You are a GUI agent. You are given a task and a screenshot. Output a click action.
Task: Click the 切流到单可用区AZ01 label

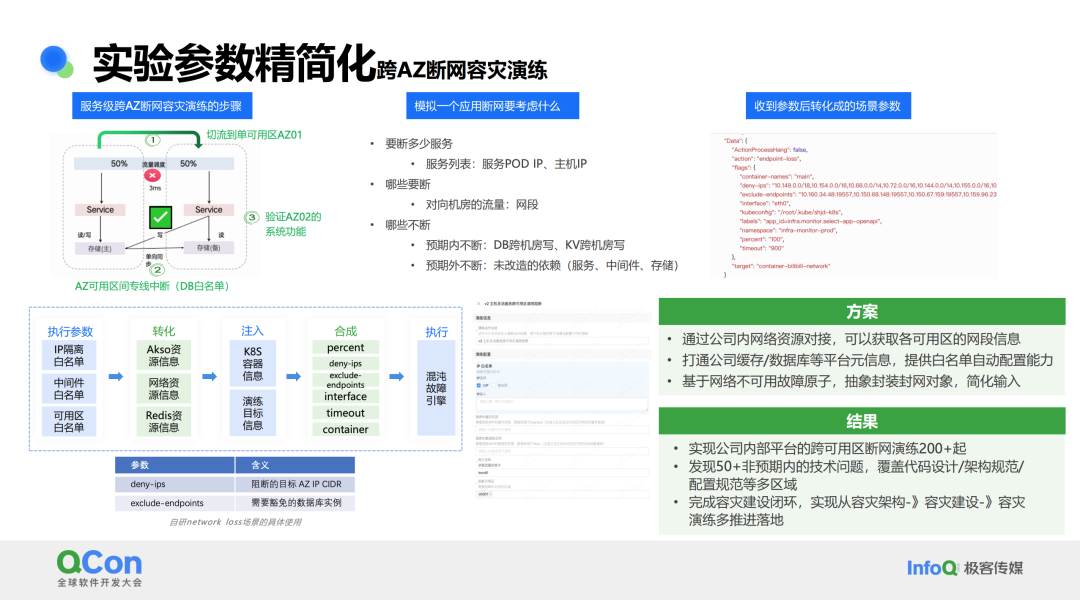pyautogui.click(x=254, y=135)
